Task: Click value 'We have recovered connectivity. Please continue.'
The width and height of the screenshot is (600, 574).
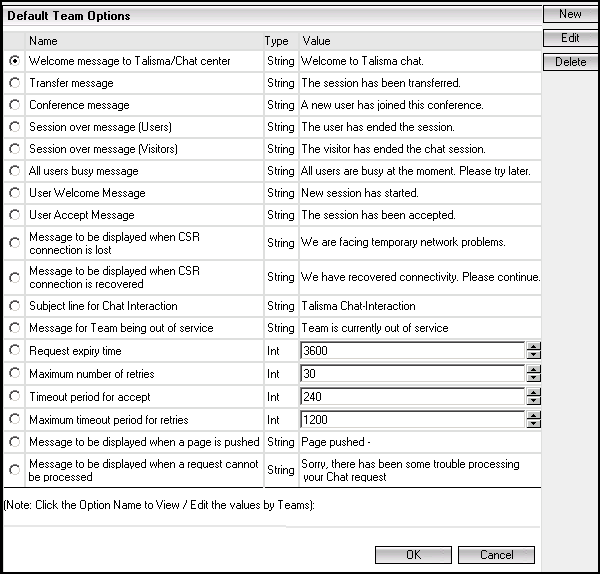Action: coord(421,277)
